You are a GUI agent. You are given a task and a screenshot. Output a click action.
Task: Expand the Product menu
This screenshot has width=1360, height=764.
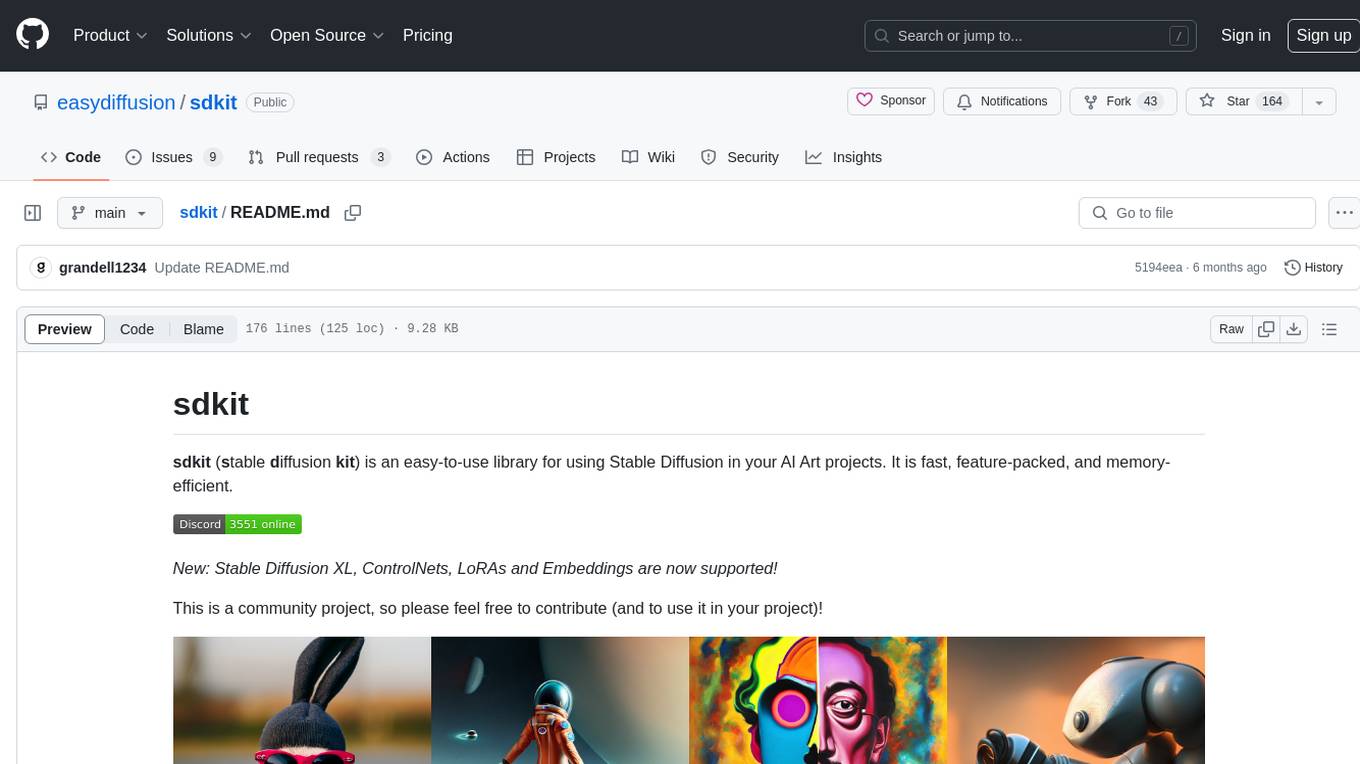tap(110, 35)
